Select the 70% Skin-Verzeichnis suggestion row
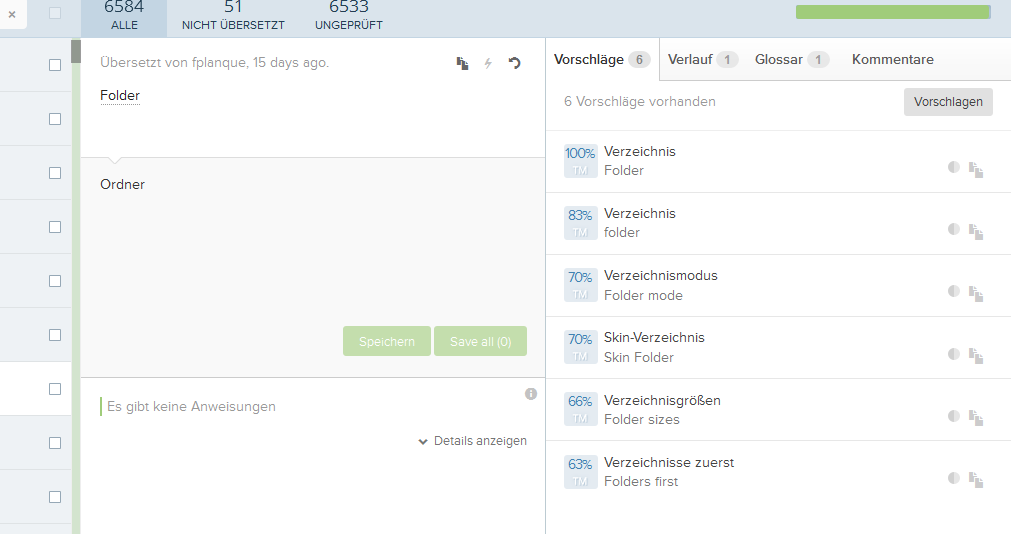 [778, 348]
